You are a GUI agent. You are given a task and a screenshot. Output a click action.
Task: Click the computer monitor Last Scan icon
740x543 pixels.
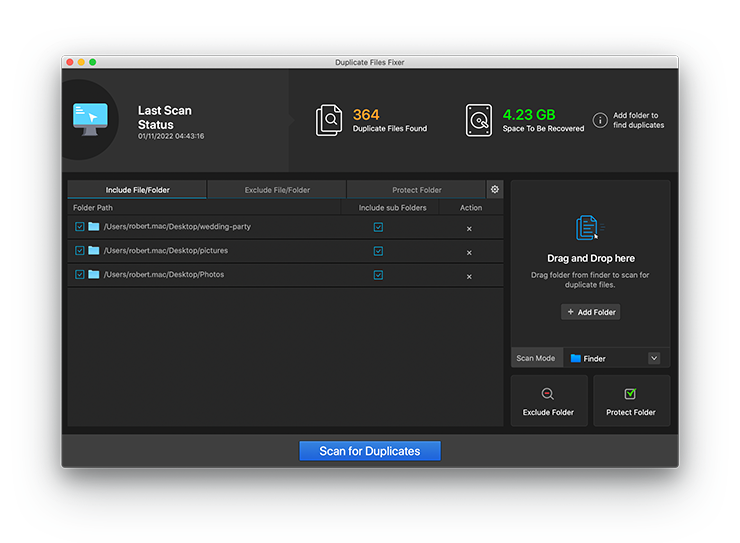[x=90, y=119]
